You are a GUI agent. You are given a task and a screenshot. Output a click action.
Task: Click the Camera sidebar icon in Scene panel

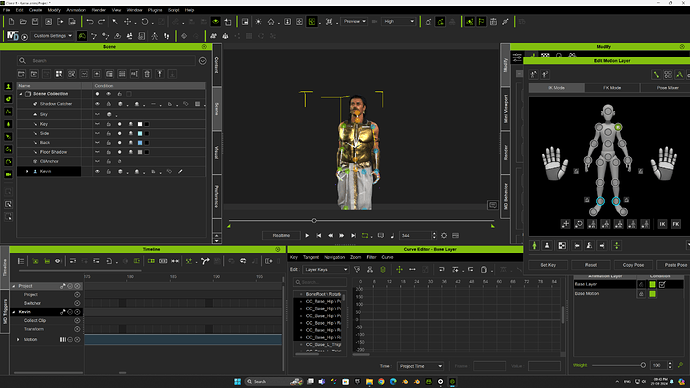point(8,175)
